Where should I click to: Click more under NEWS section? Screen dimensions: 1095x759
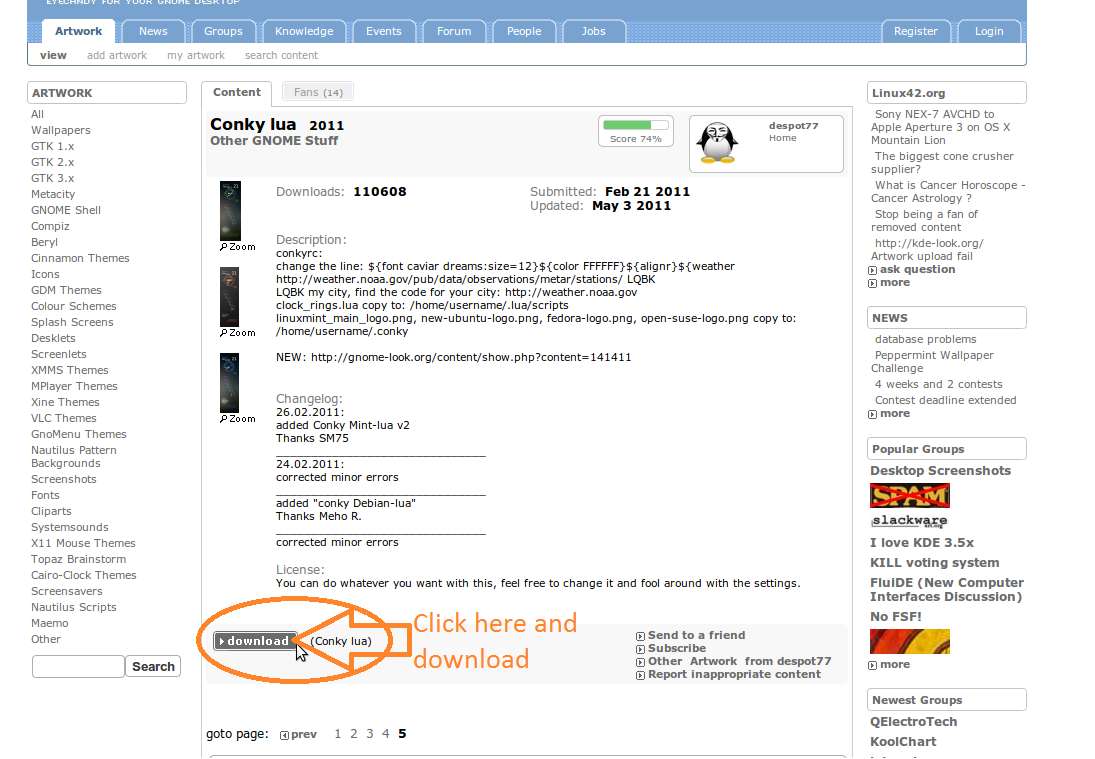point(895,413)
